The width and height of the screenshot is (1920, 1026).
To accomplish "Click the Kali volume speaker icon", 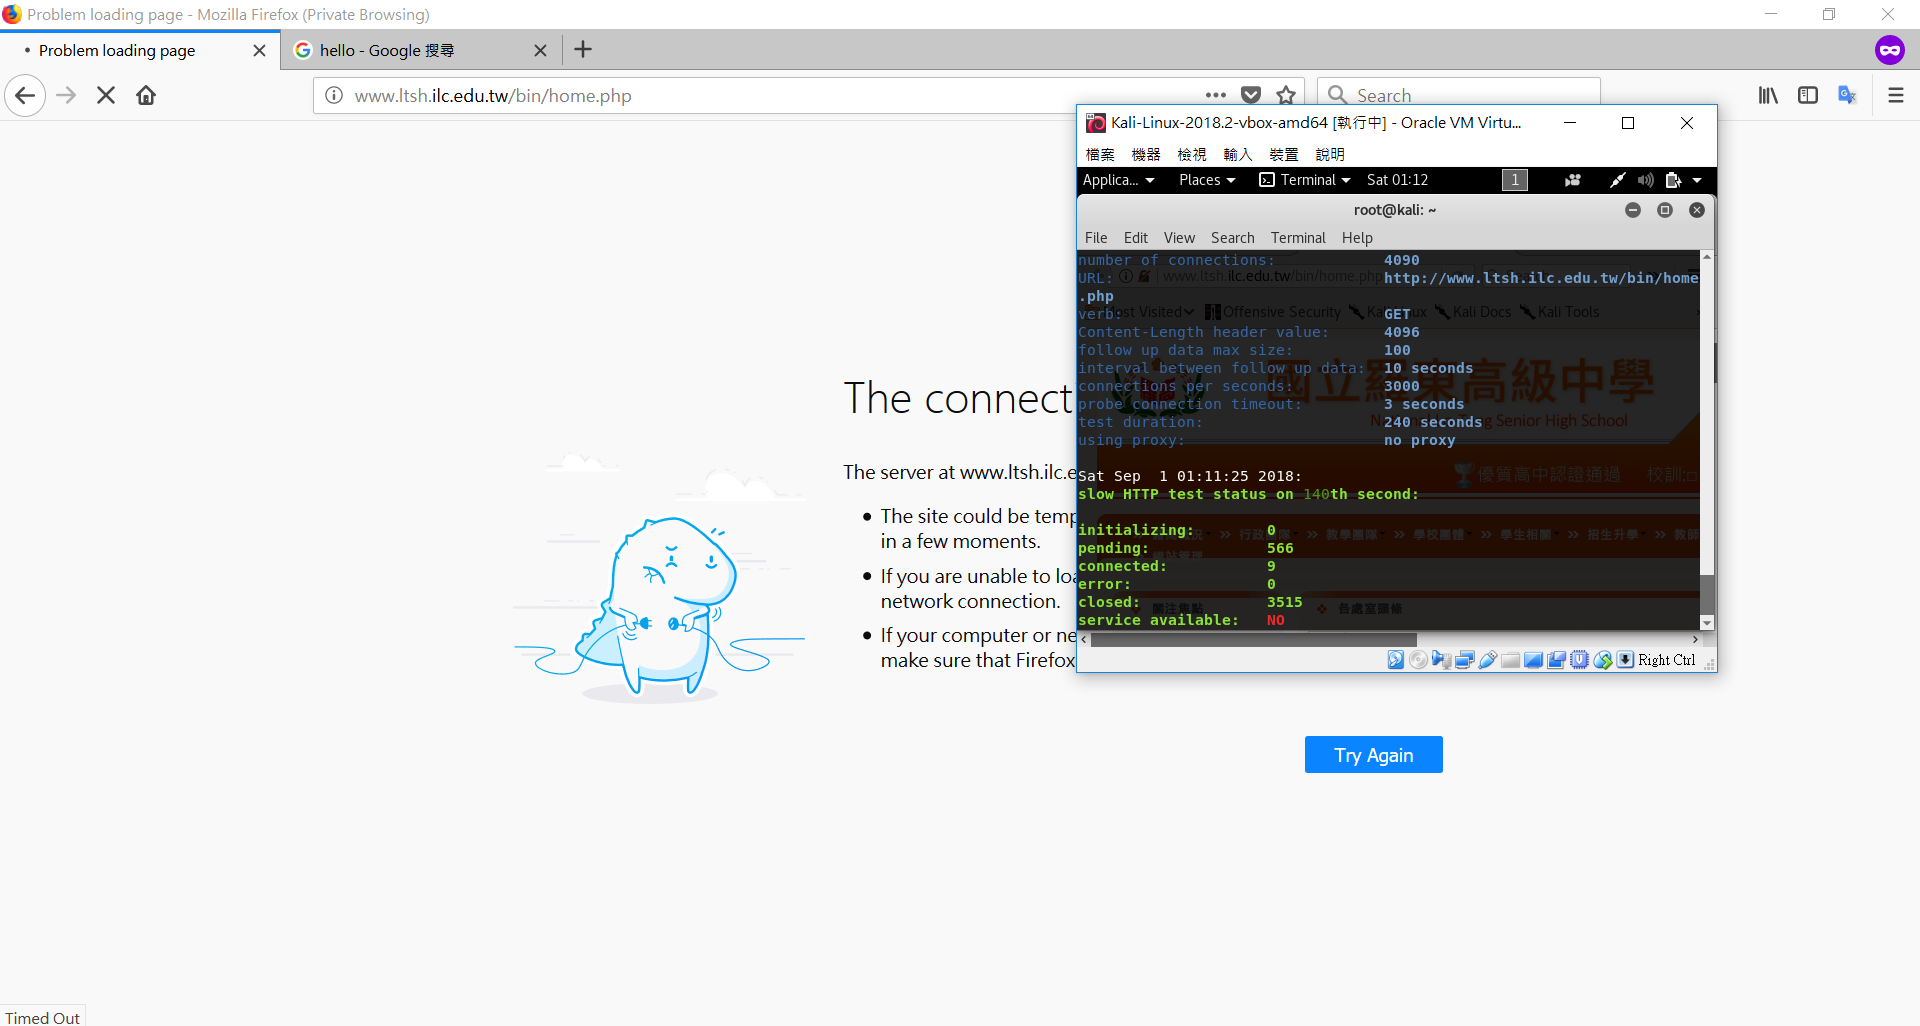I will 1645,180.
